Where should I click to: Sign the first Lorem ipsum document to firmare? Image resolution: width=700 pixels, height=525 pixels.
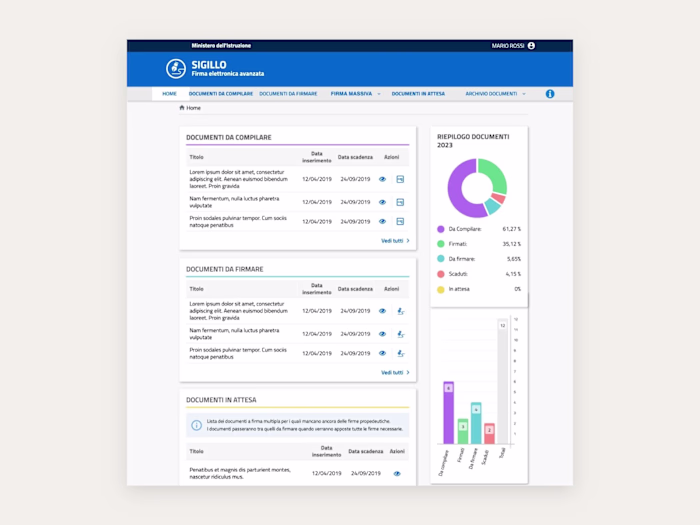[400, 311]
